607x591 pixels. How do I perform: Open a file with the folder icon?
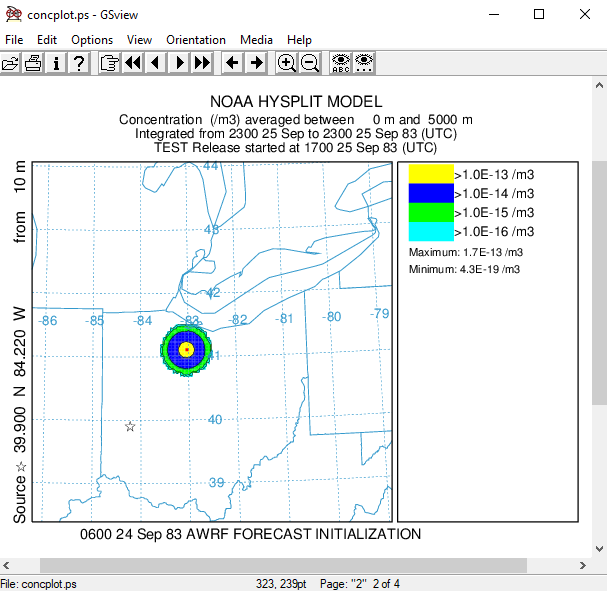(x=10, y=63)
